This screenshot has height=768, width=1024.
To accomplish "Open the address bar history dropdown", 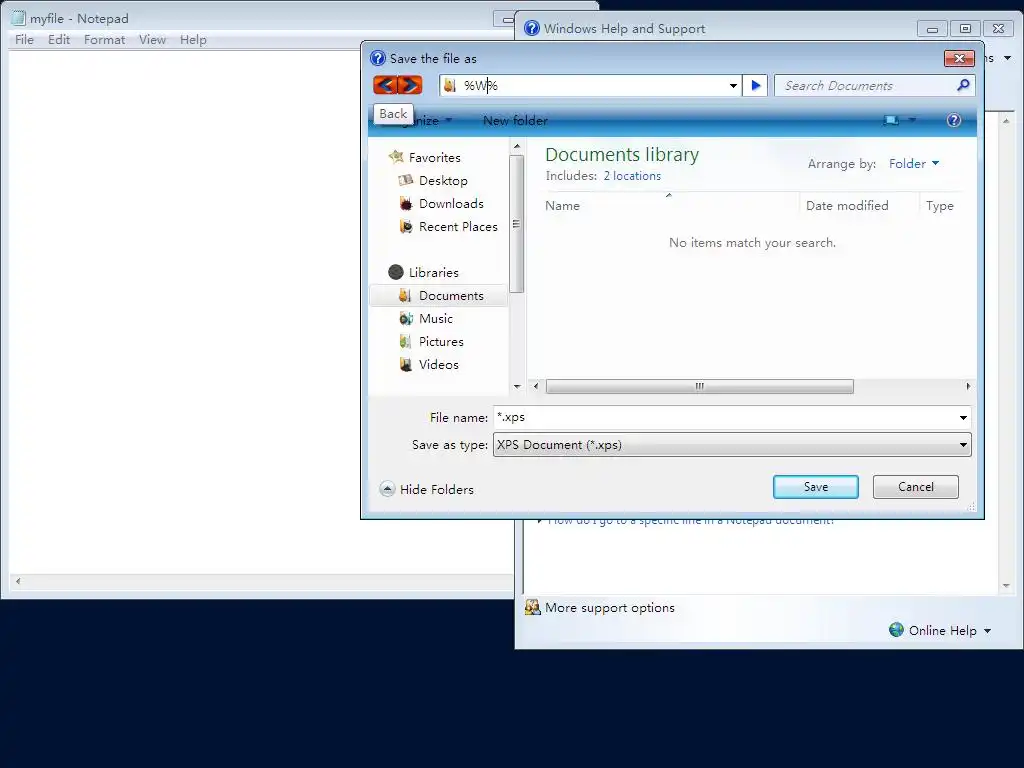I will click(x=733, y=86).
